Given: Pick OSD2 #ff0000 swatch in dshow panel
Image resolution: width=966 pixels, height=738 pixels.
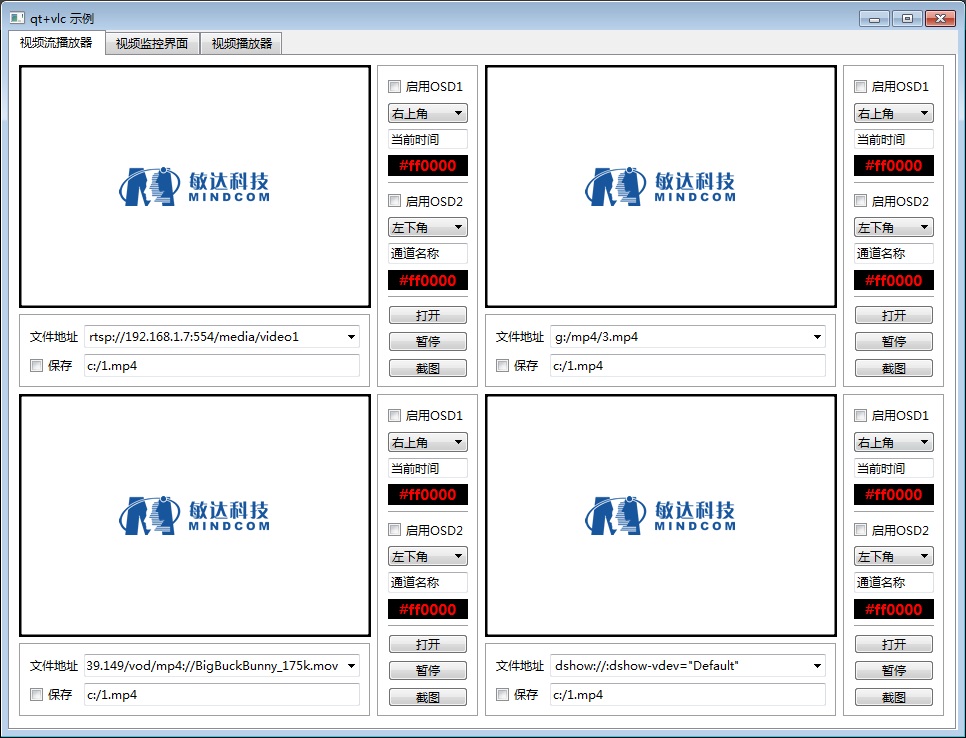Looking at the screenshot, I should tap(893, 609).
